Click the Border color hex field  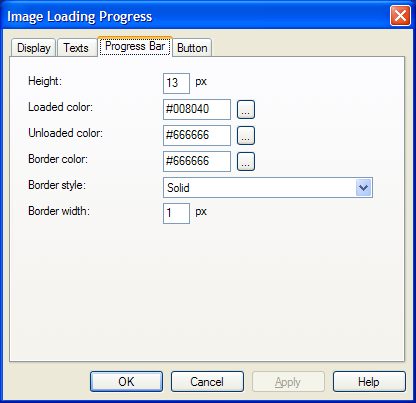coord(197,161)
